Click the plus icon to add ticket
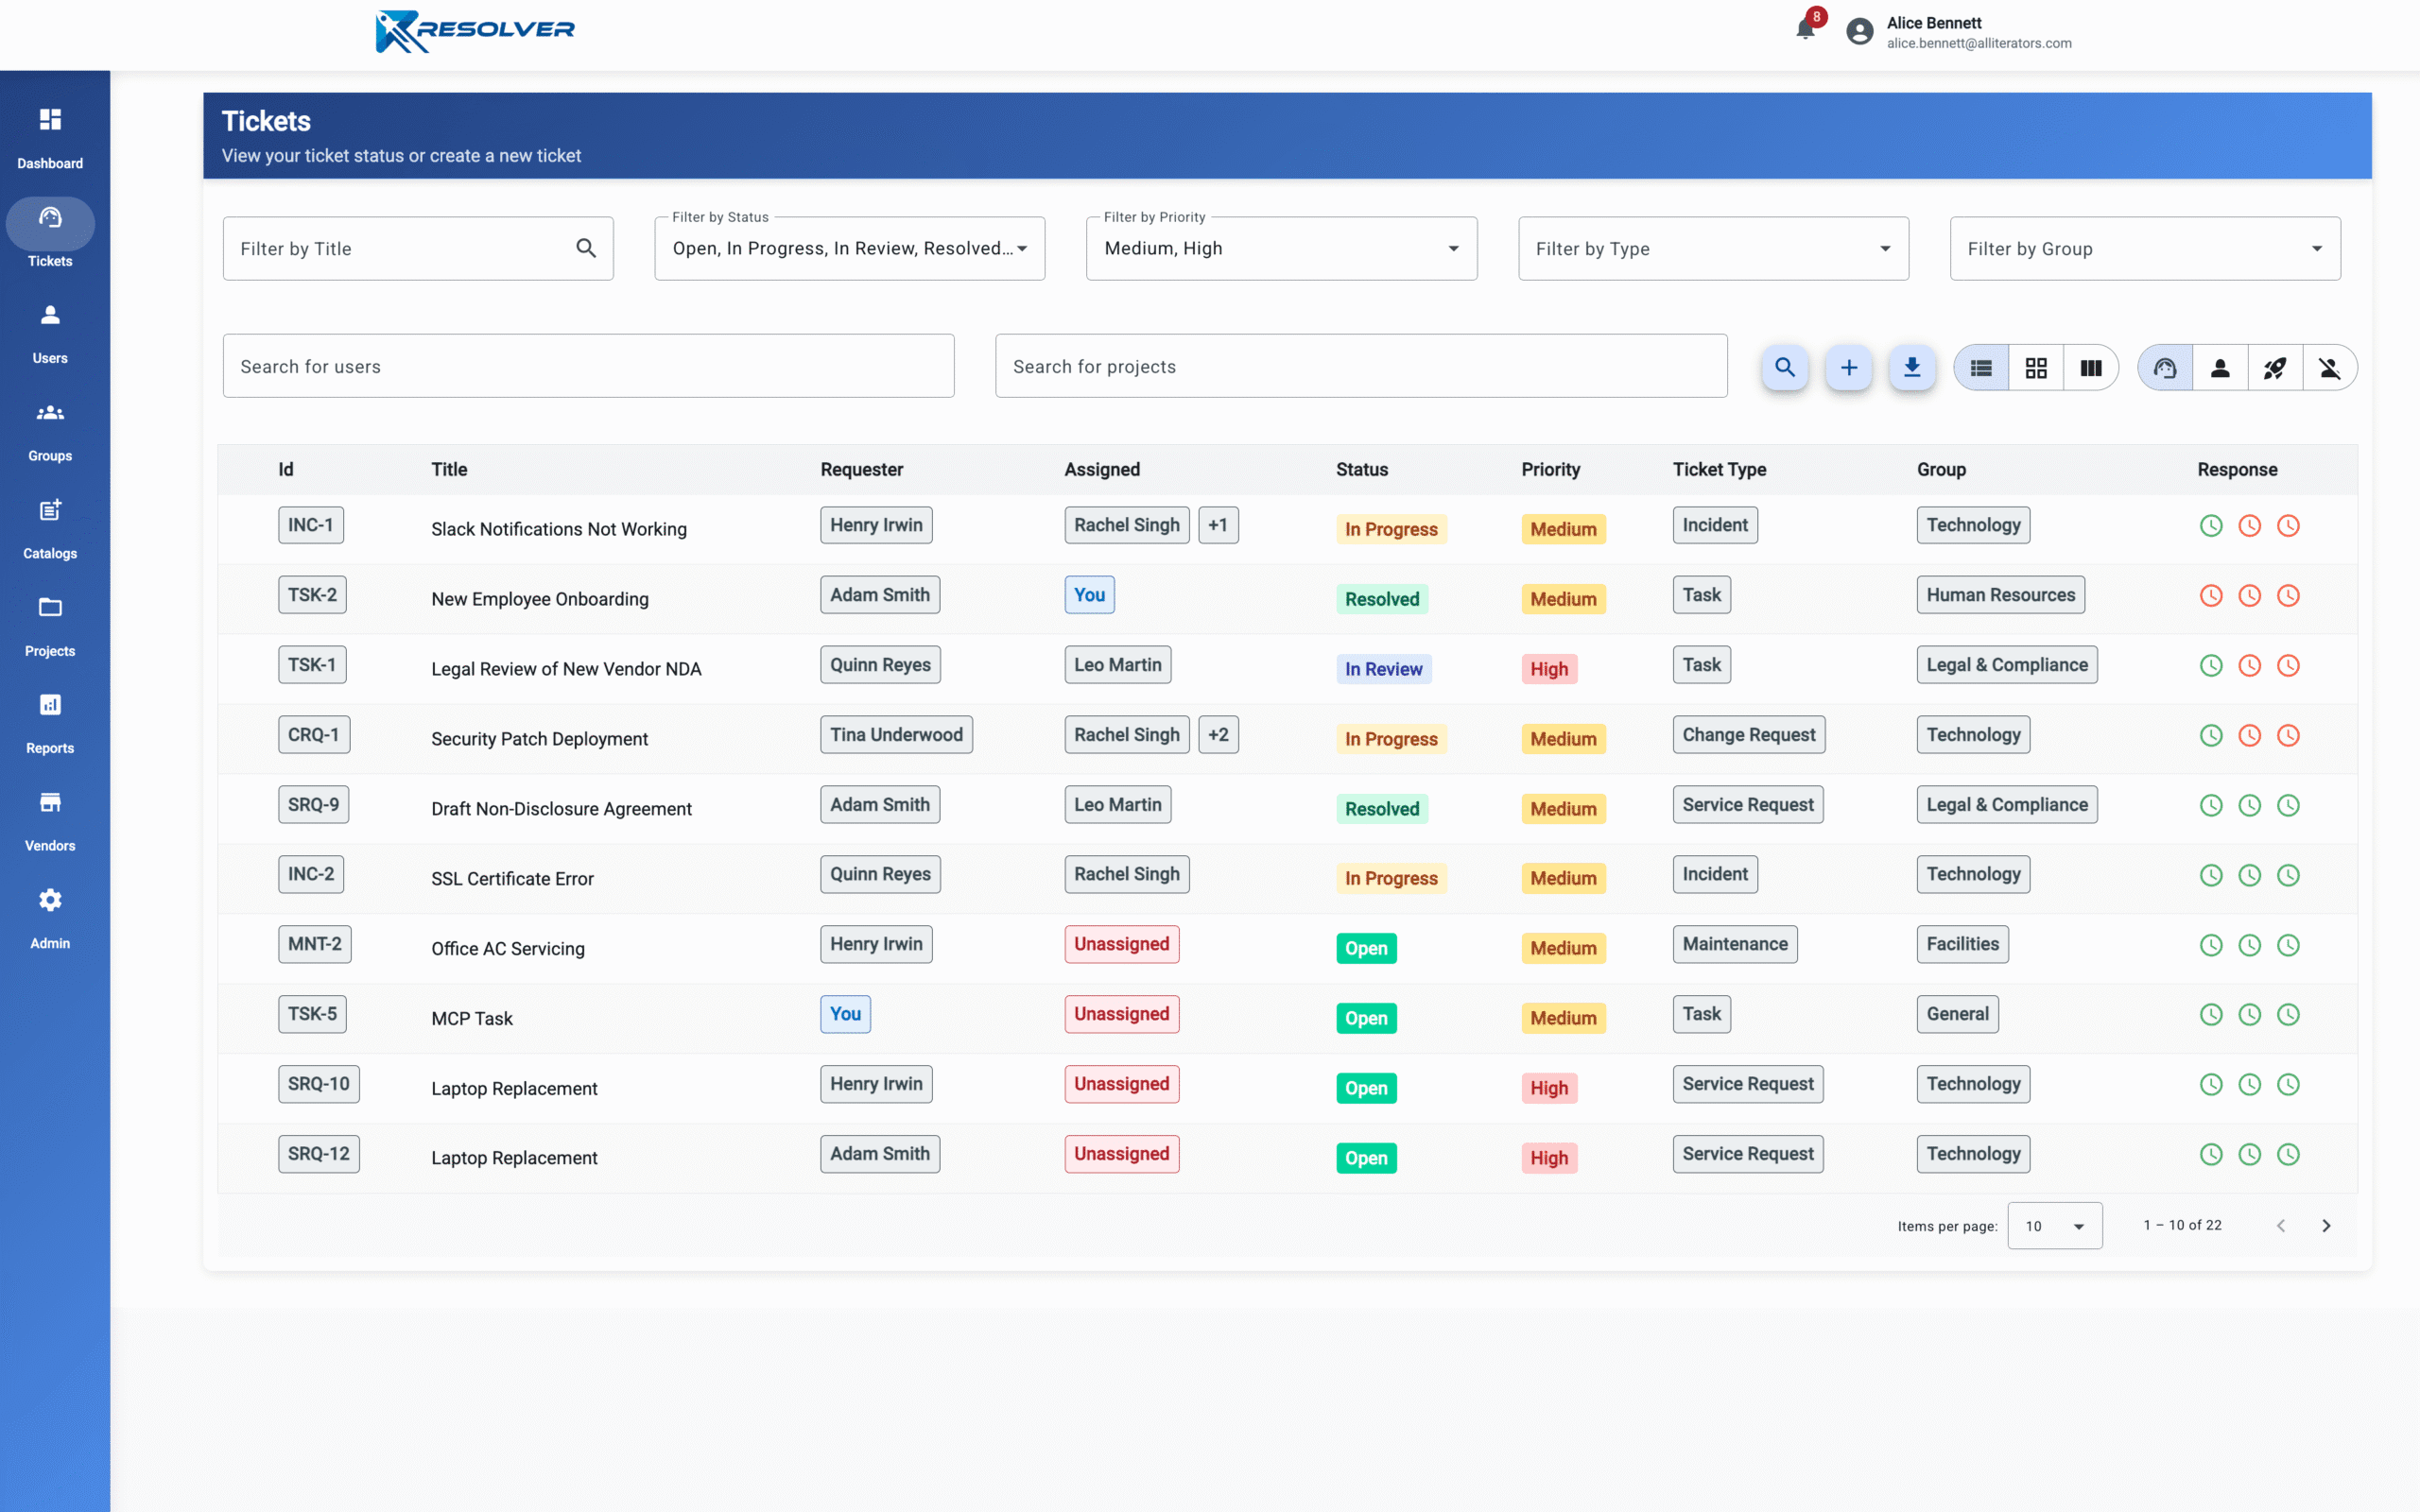This screenshot has width=2420, height=1512. tap(1848, 368)
